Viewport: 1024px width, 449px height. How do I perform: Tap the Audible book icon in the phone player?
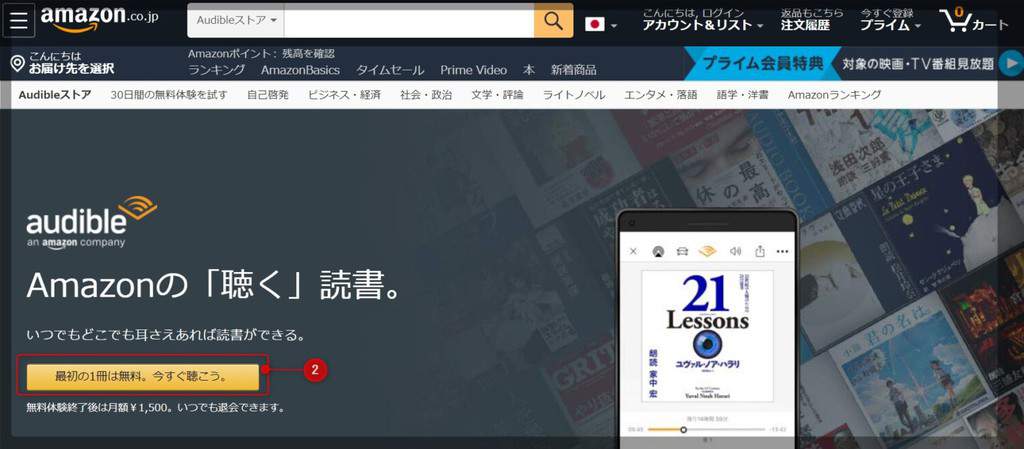tap(707, 251)
